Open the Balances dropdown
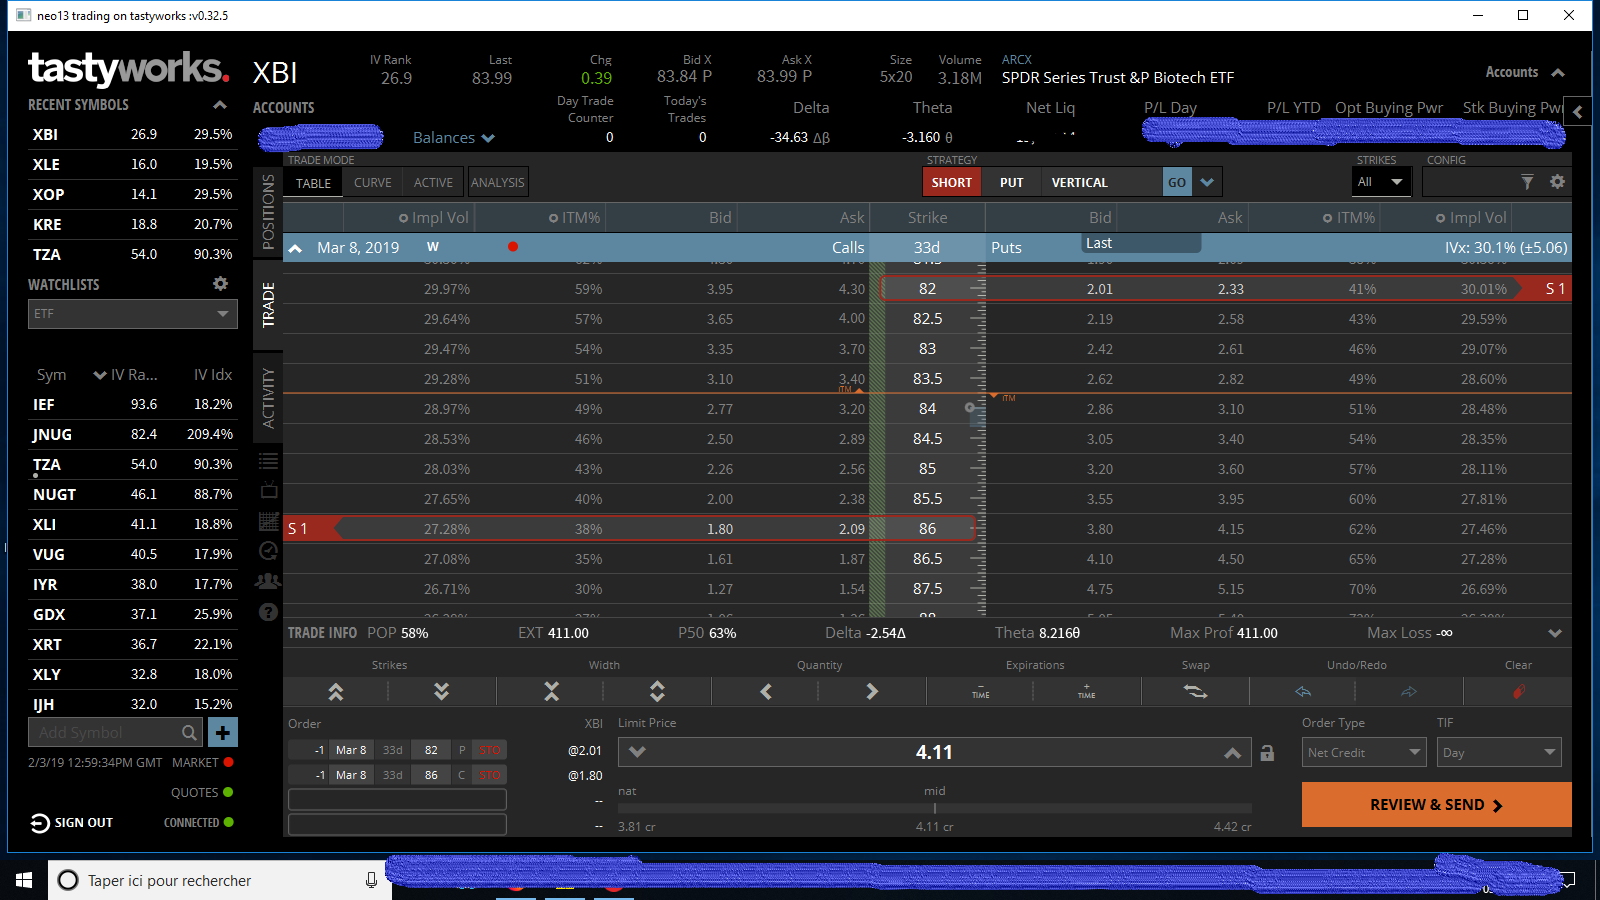 (x=453, y=138)
